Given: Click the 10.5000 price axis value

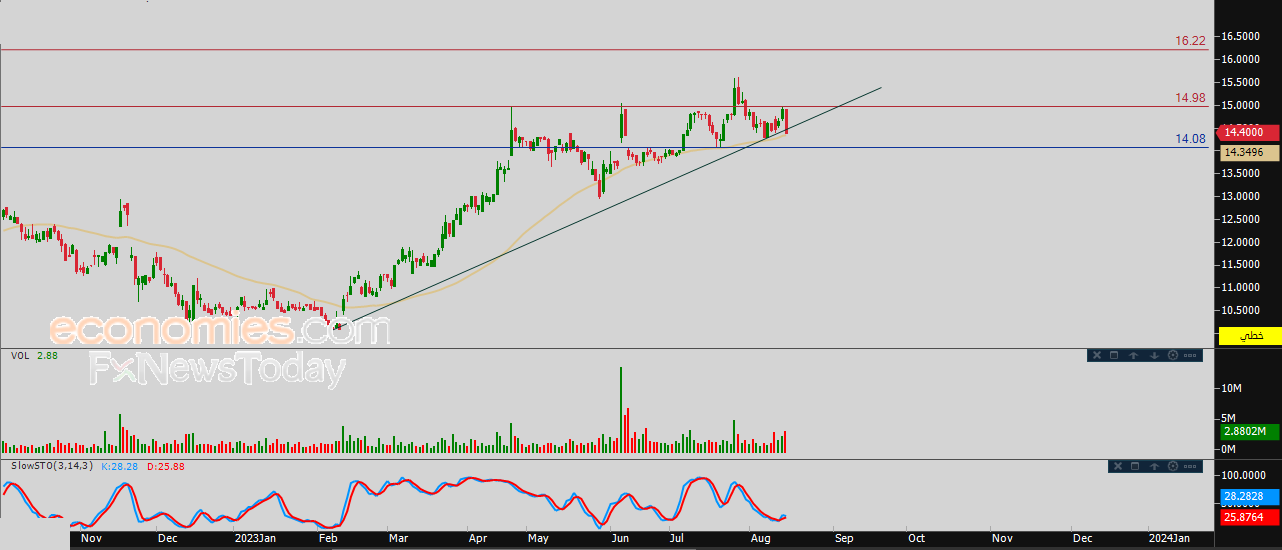Looking at the screenshot, I should 1242,310.
